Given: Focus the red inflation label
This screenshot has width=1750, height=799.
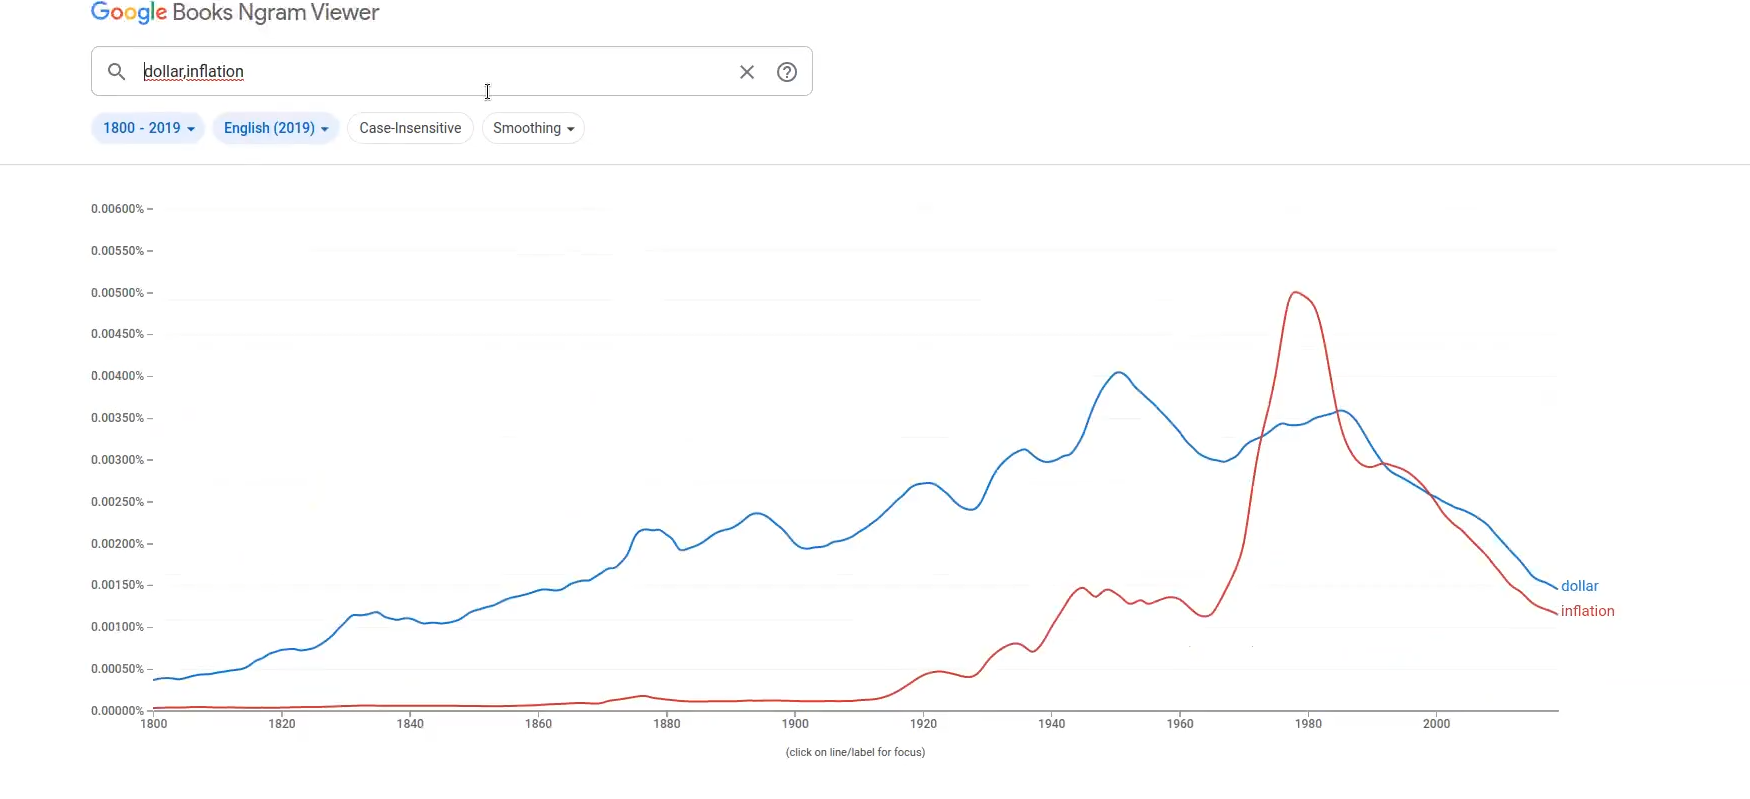Looking at the screenshot, I should coord(1587,611).
